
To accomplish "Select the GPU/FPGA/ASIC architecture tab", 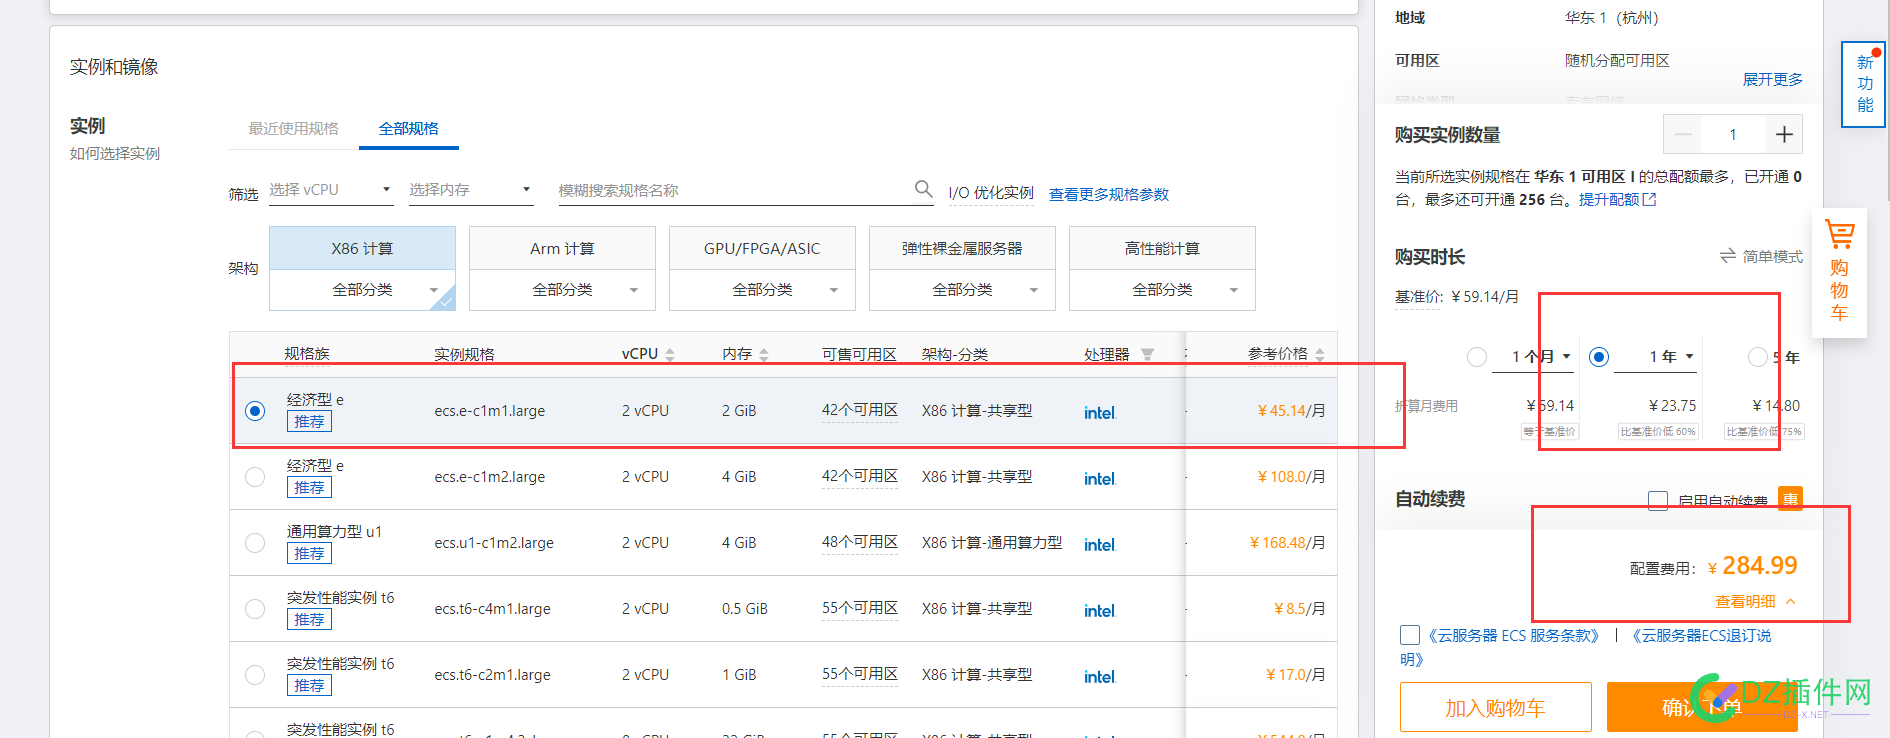I will 762,248.
